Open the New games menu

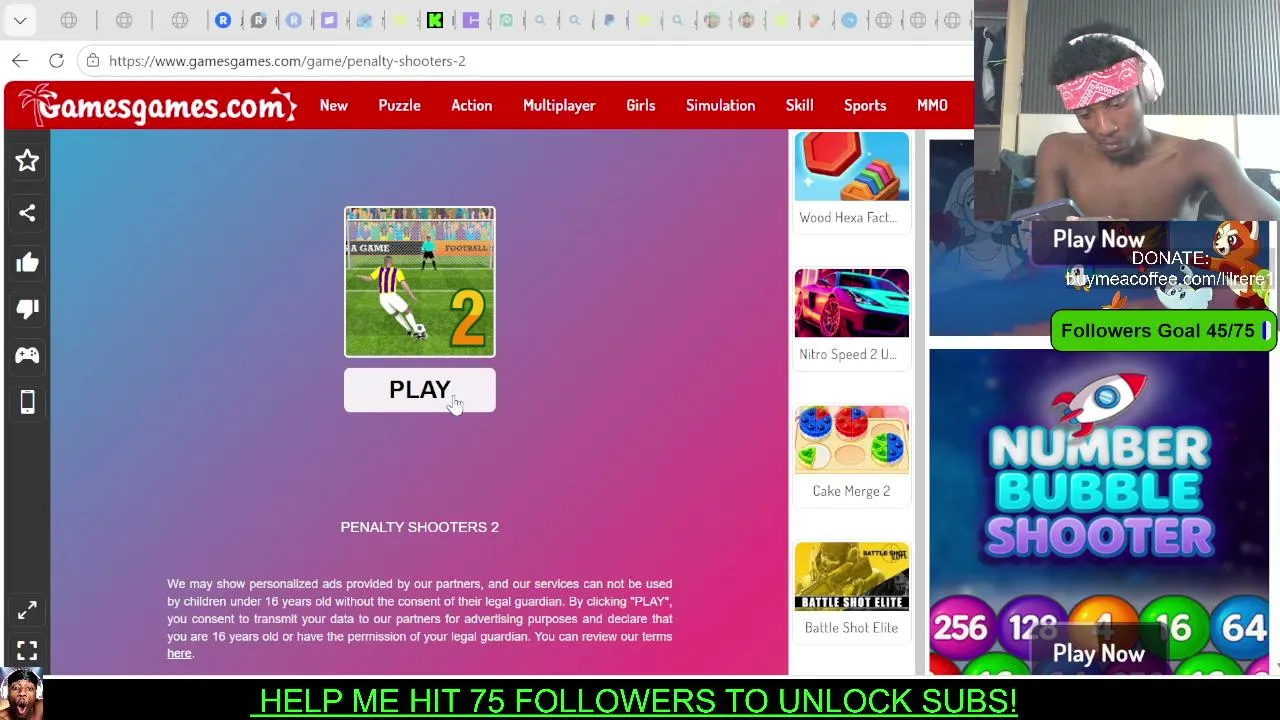pos(334,105)
